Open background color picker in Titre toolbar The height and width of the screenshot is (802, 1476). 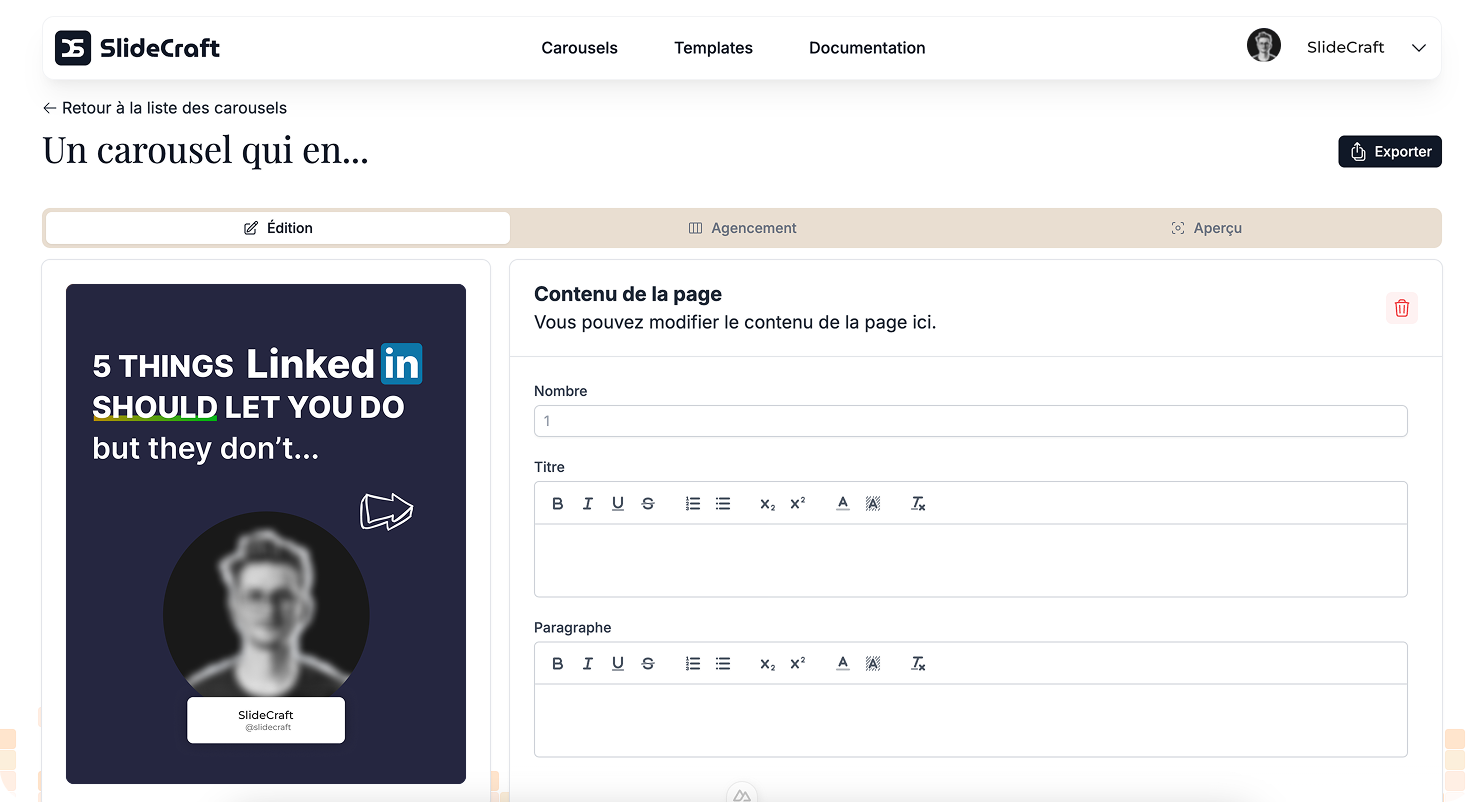click(x=873, y=504)
